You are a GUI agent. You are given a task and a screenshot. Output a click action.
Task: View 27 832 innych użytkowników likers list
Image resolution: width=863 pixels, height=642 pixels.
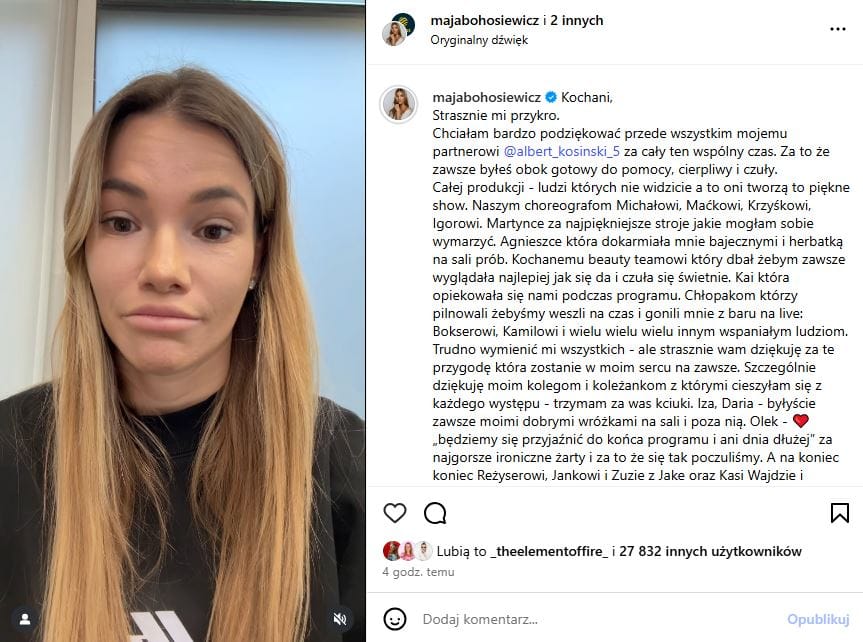point(710,551)
